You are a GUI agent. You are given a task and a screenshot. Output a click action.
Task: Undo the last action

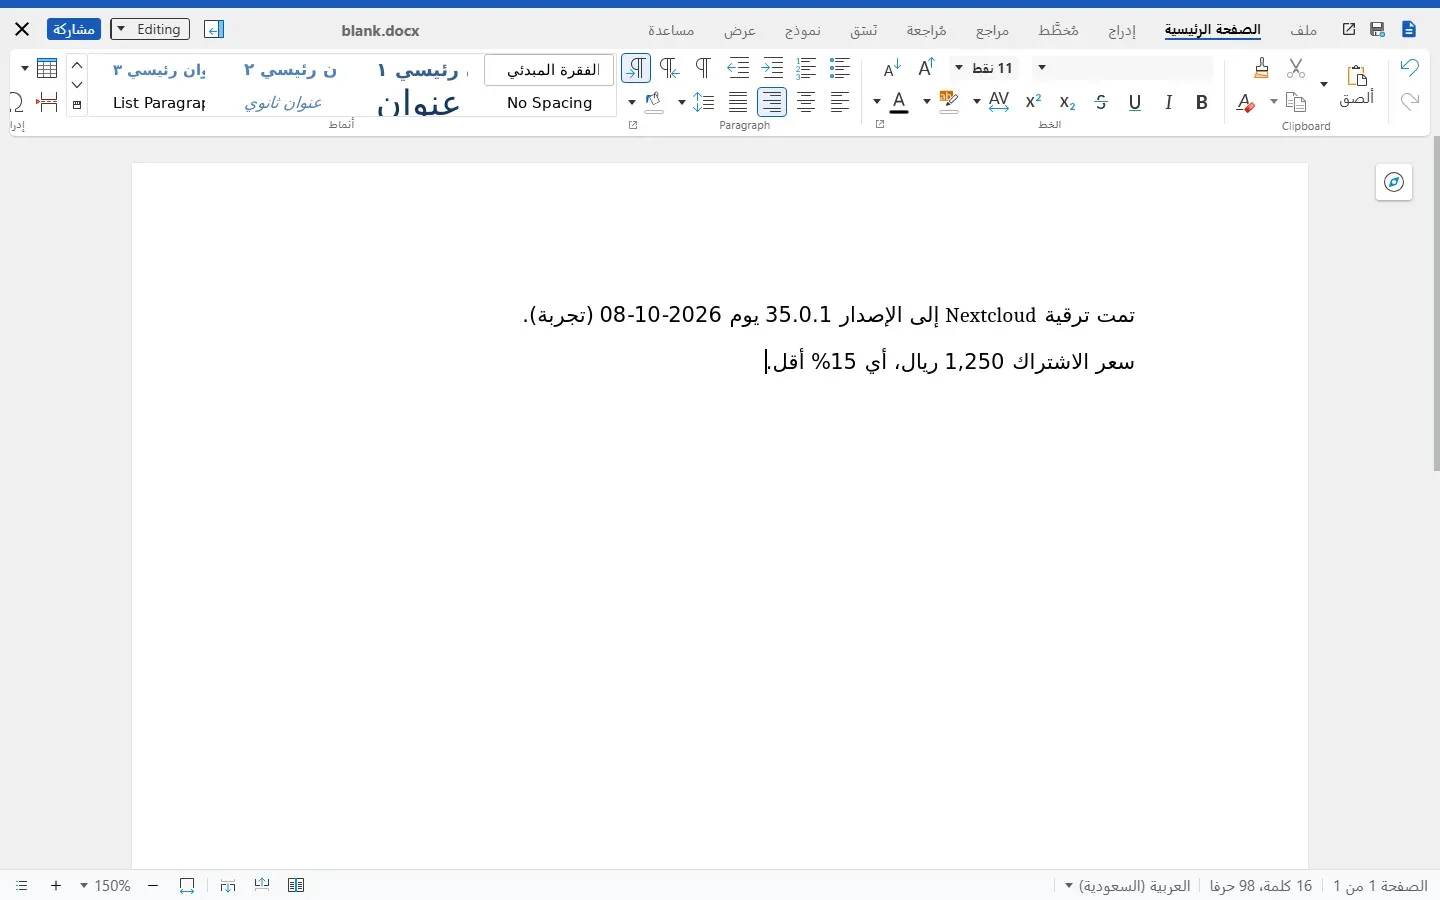1410,68
